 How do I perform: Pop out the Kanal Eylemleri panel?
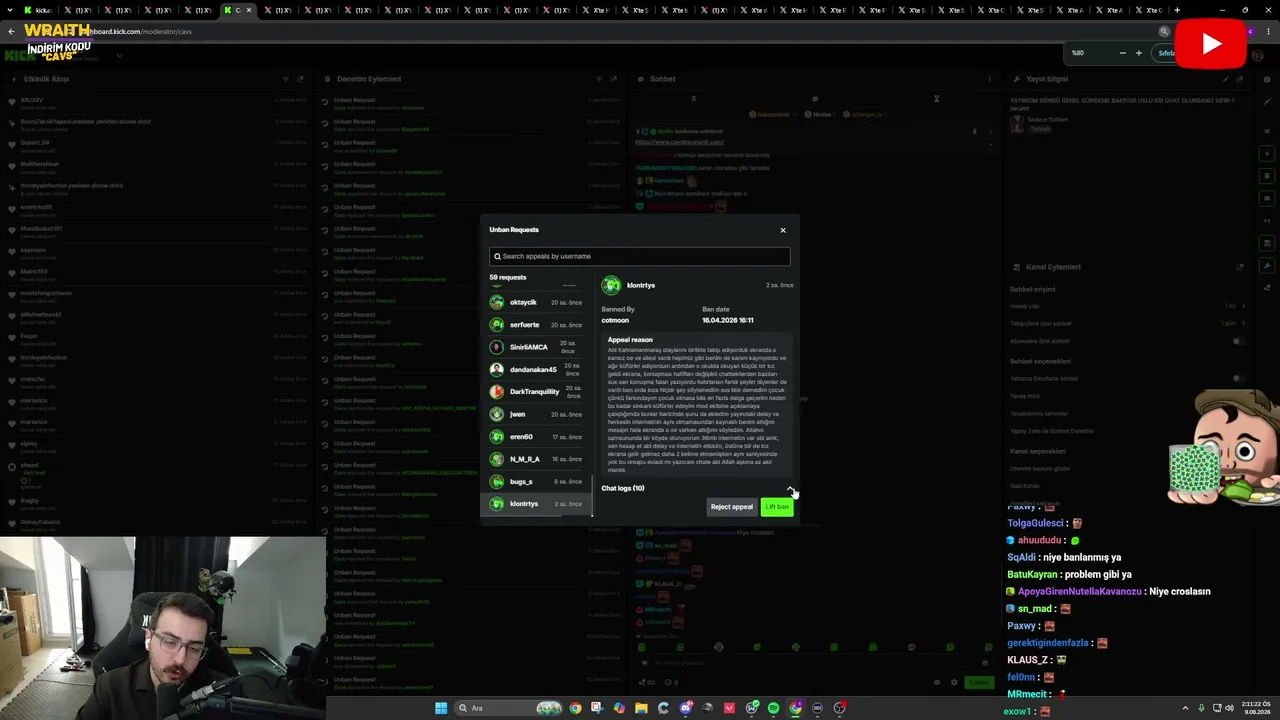1240,267
